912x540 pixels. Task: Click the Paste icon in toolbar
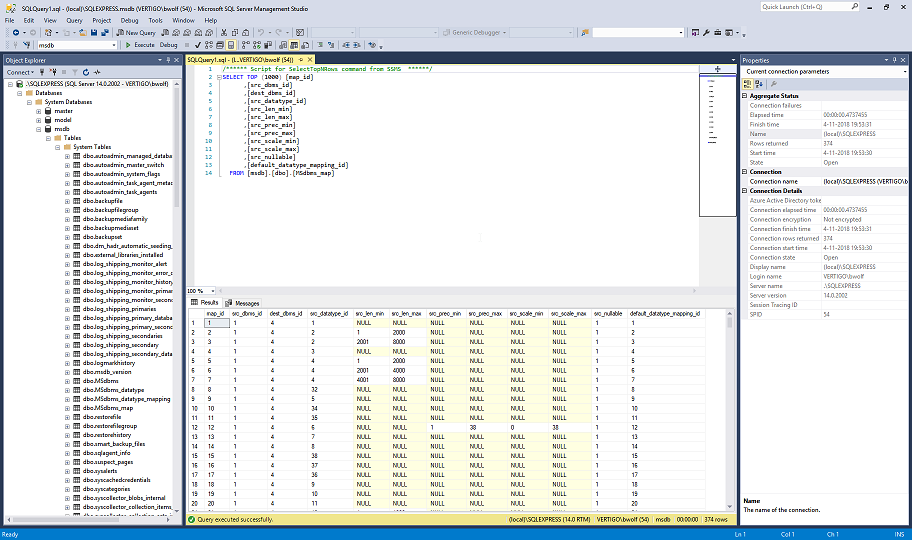[x=245, y=33]
